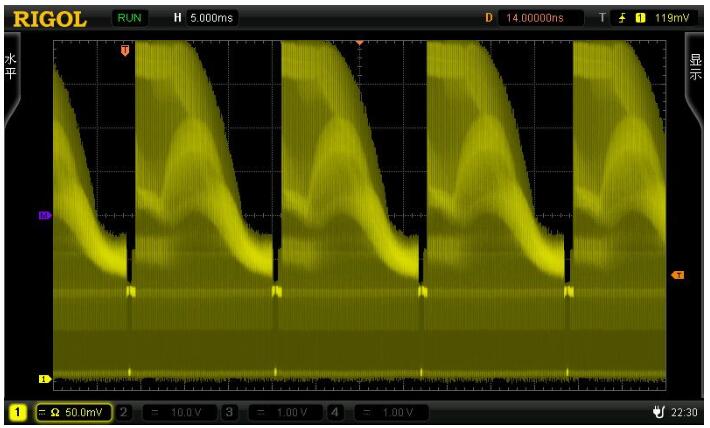The image size is (710, 428).
Task: Open the right 显示 display menu tab
Action: pyautogui.click(x=696, y=76)
